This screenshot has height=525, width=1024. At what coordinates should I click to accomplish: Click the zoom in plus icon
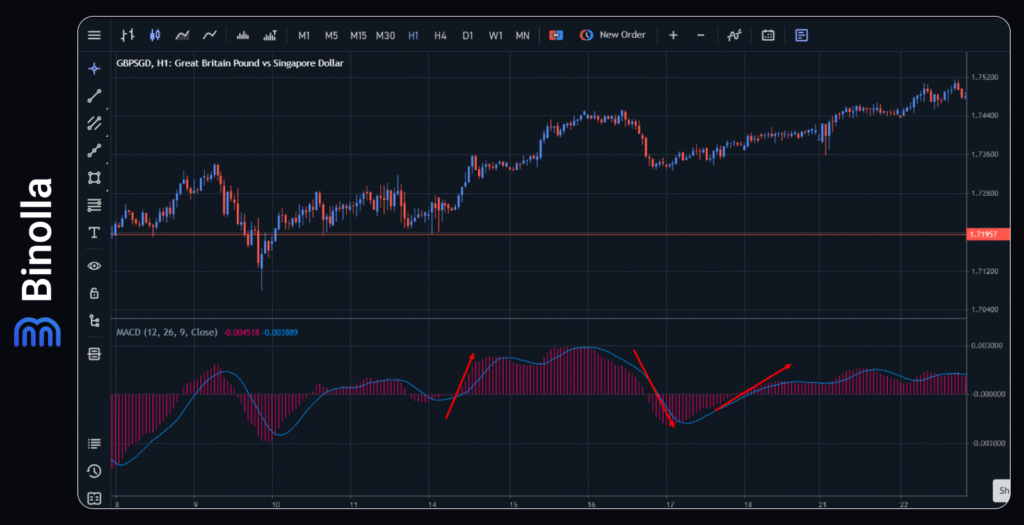[673, 35]
